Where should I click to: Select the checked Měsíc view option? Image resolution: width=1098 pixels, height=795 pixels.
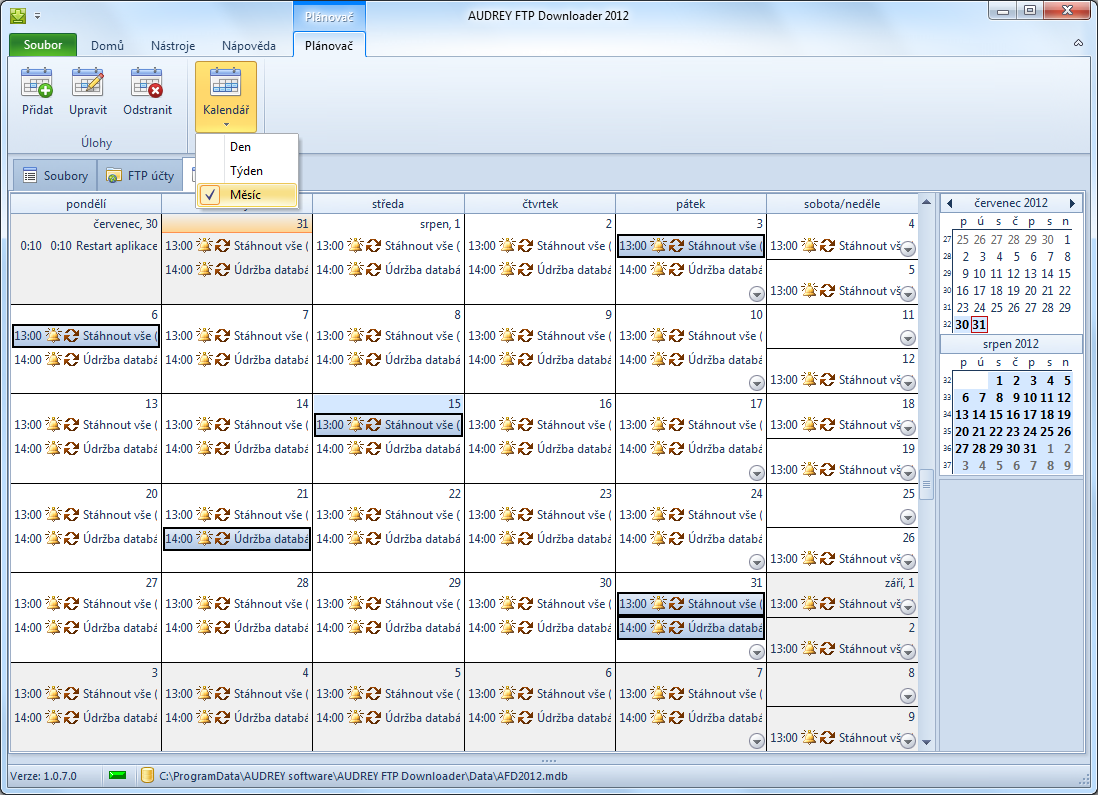coord(245,195)
